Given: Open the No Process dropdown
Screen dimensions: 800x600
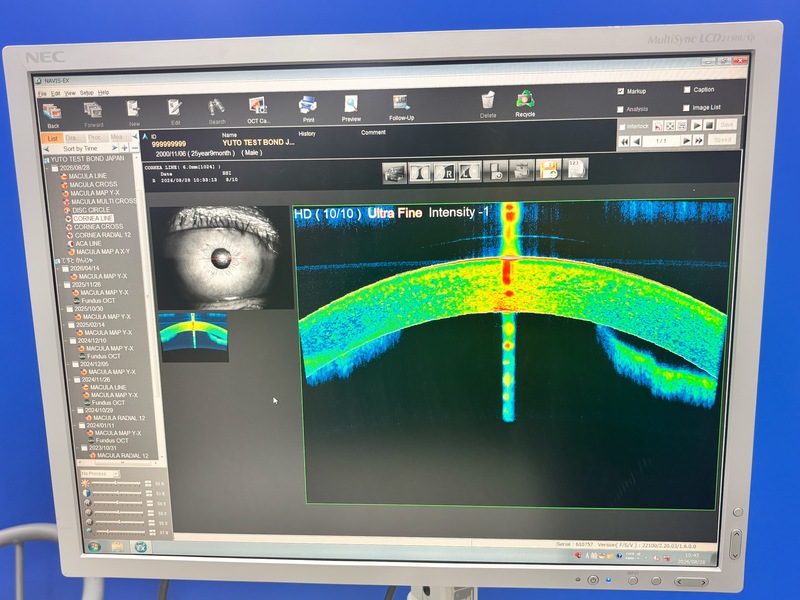Looking at the screenshot, I should click(100, 473).
